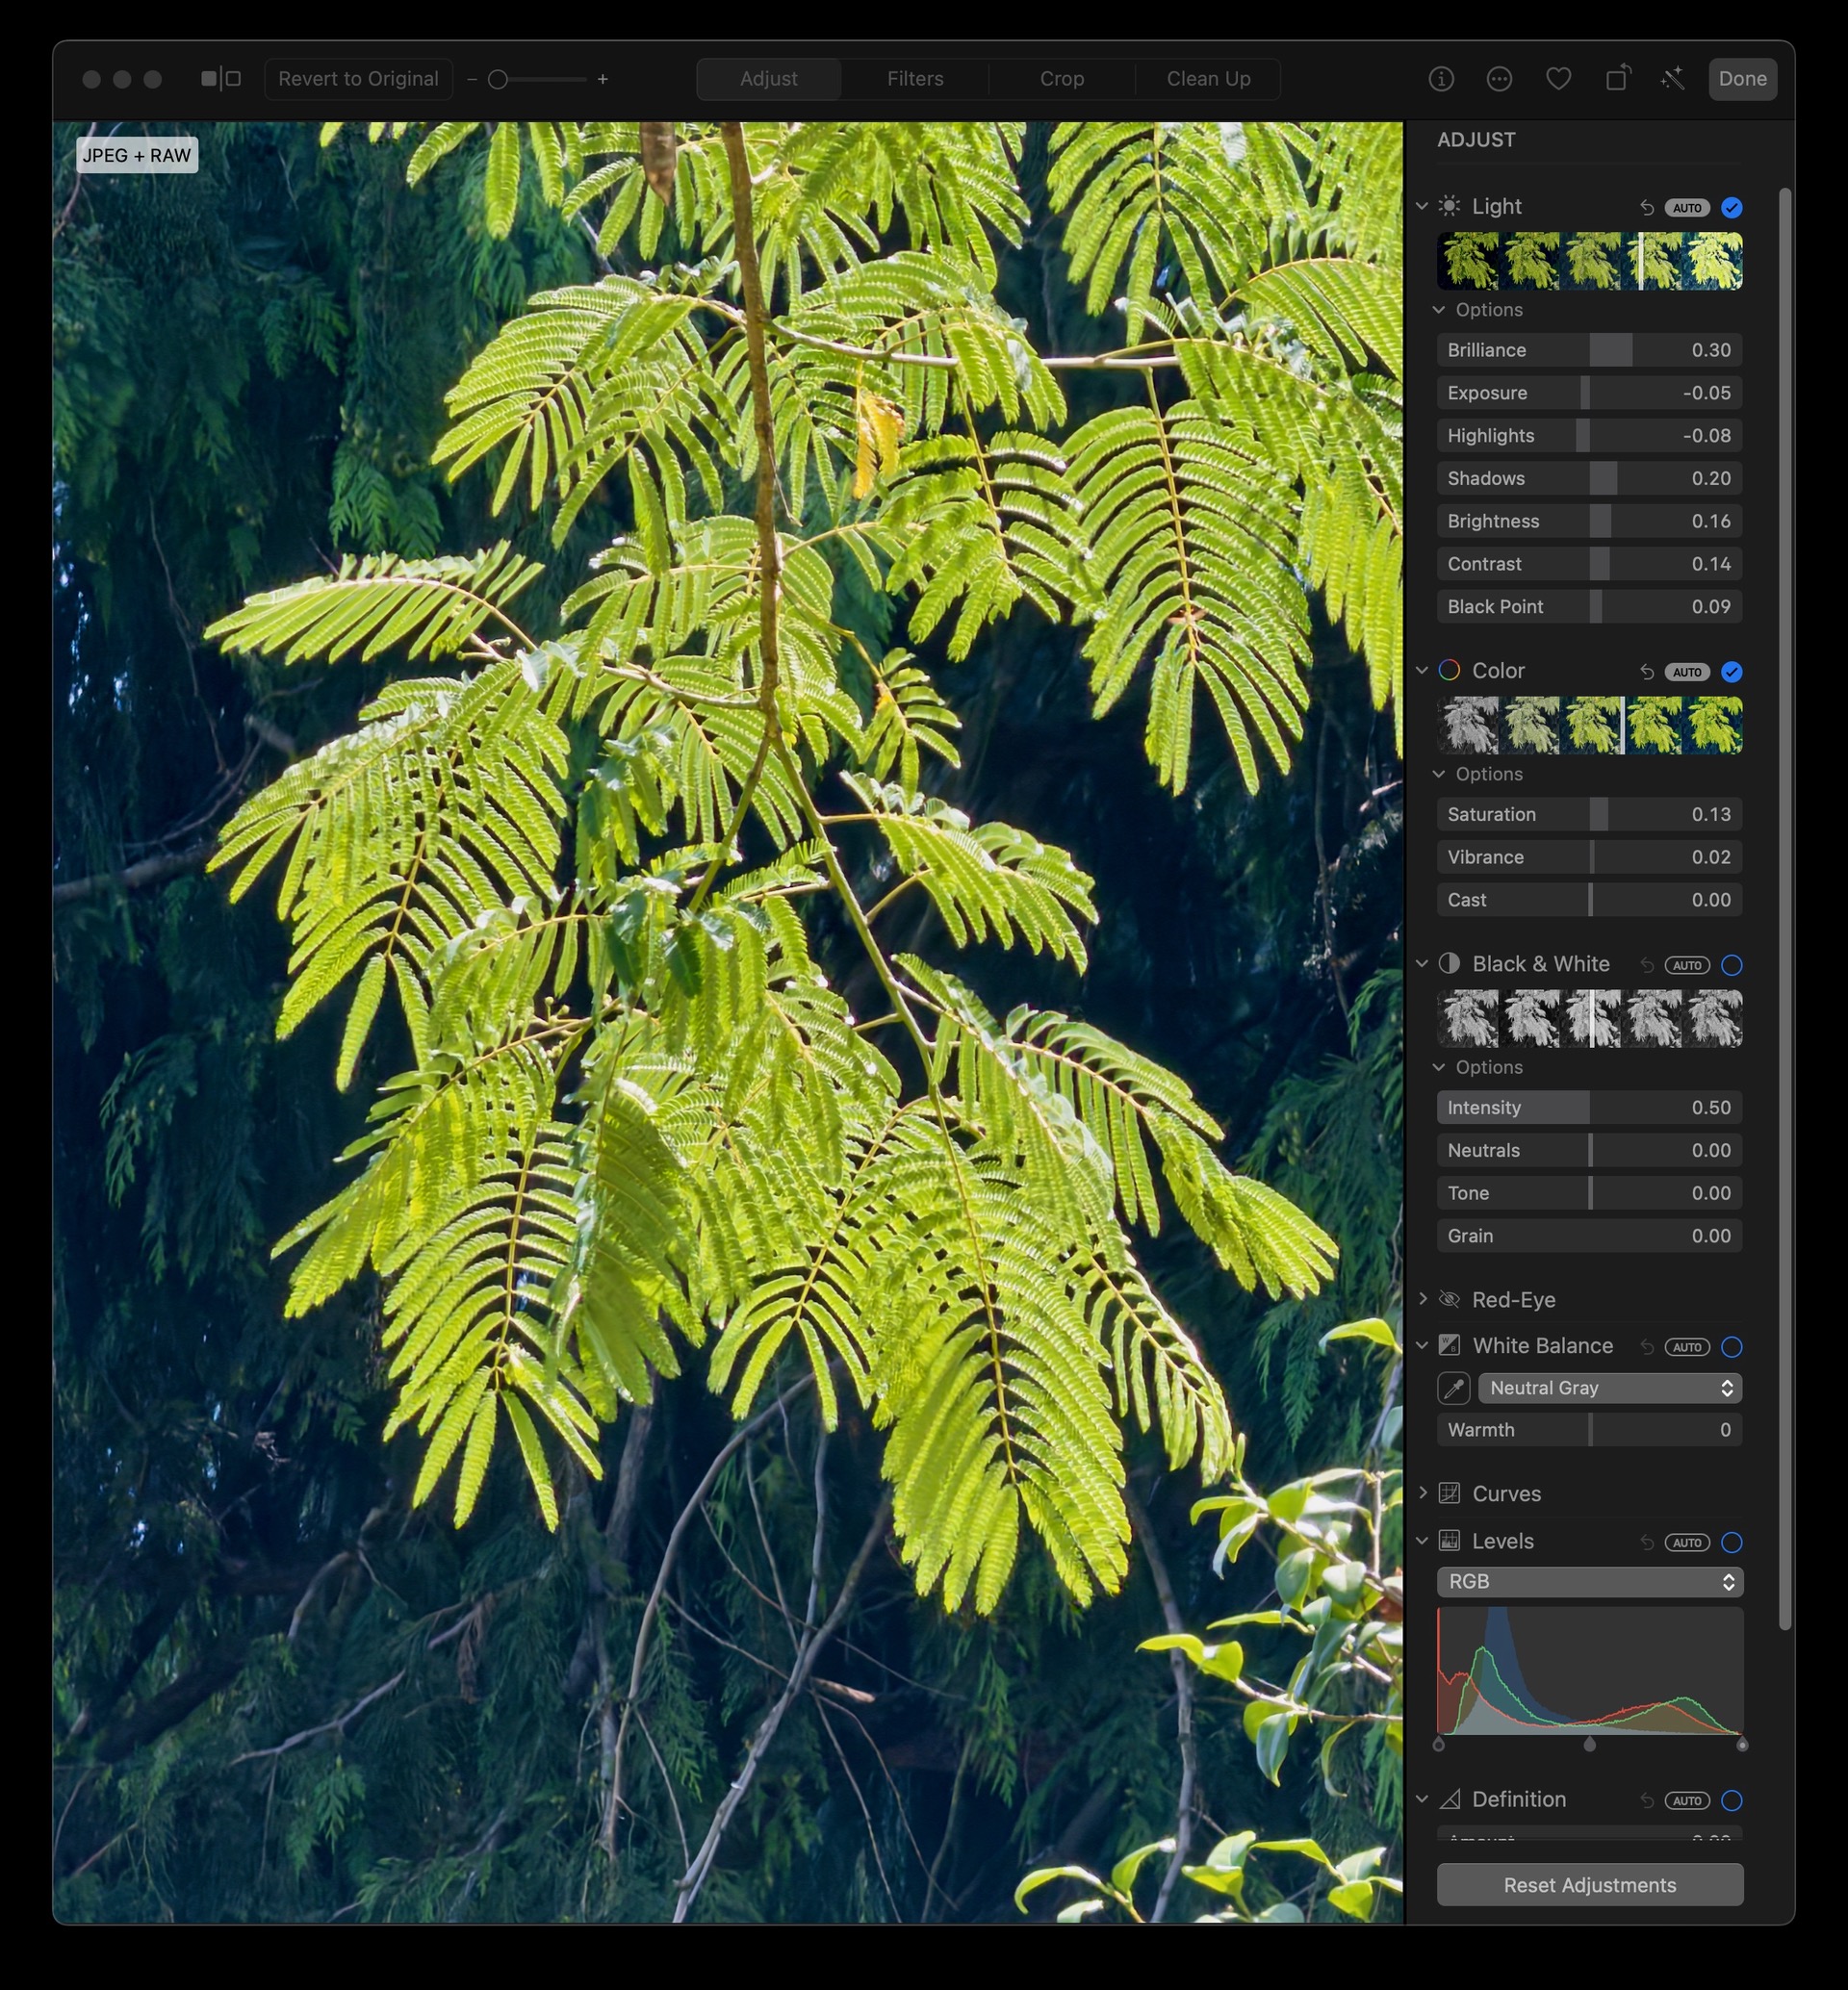This screenshot has height=1990, width=1848.
Task: Click the Color circle icon
Action: [x=1449, y=670]
